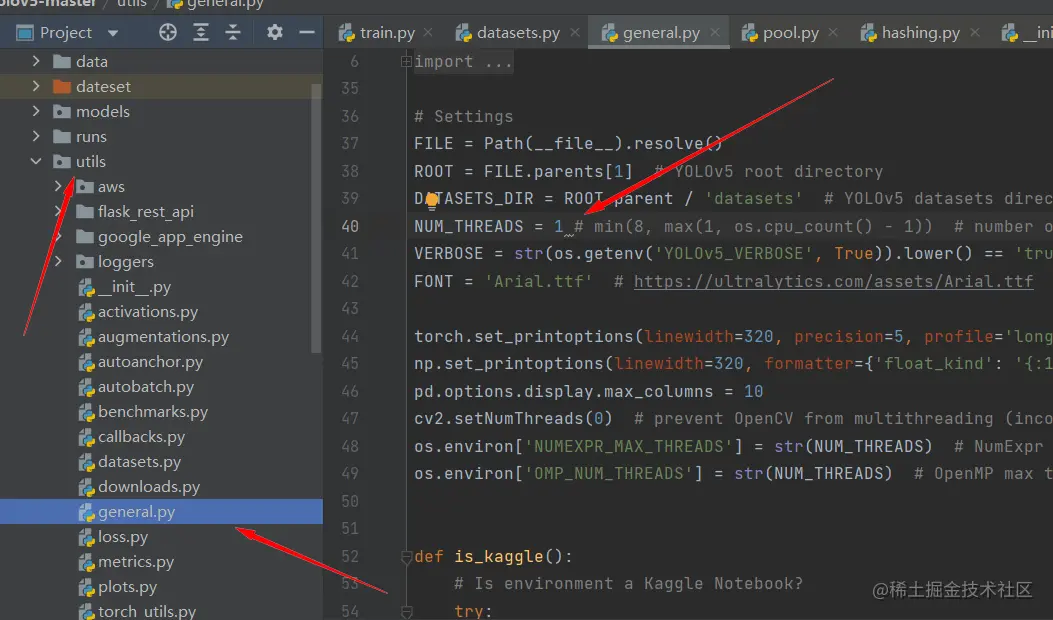Click the Expand All icon in Project panel
Image resolution: width=1053 pixels, height=620 pixels.
(x=201, y=32)
